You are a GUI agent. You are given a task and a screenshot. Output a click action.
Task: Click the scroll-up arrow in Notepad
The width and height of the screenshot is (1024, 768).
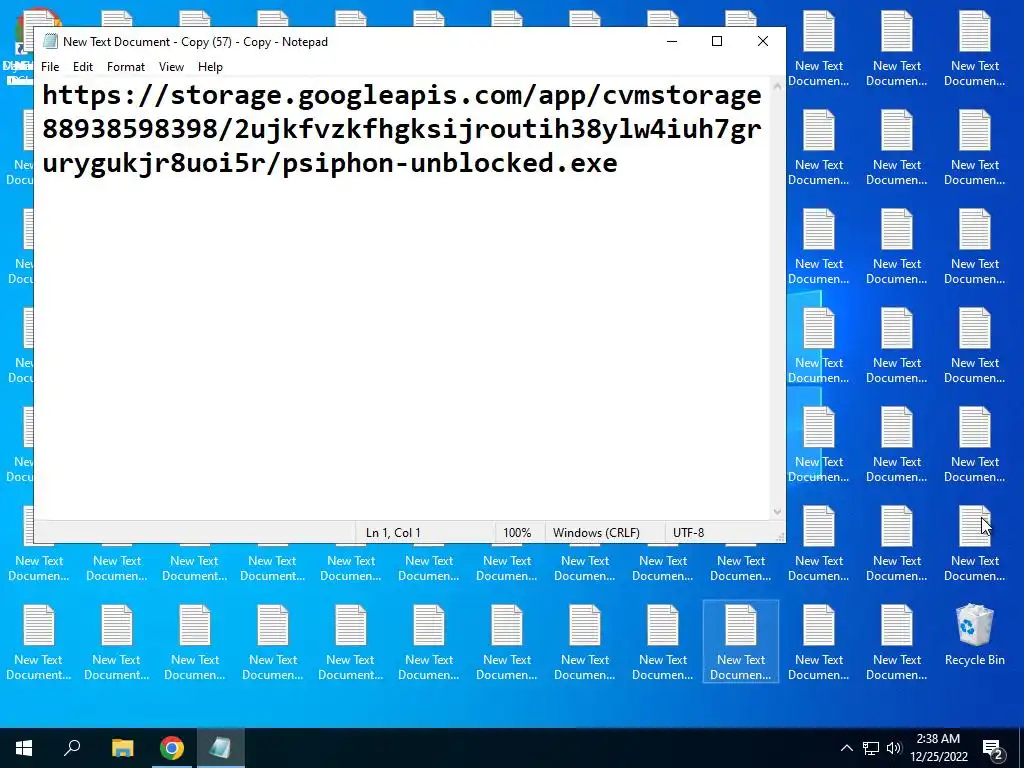[x=777, y=86]
